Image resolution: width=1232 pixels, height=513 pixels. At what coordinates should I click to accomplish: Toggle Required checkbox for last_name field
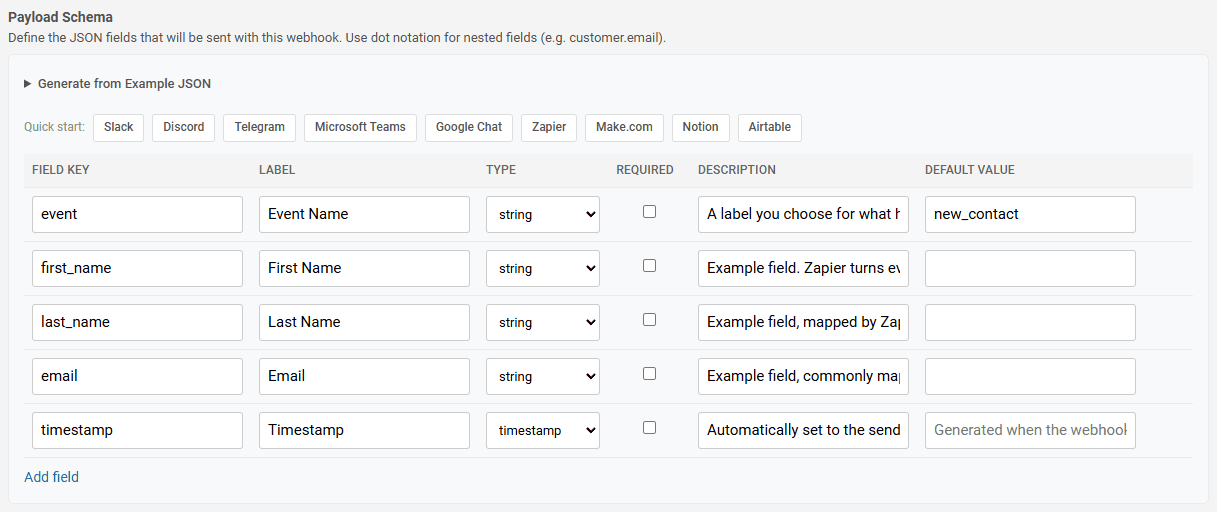click(x=649, y=319)
